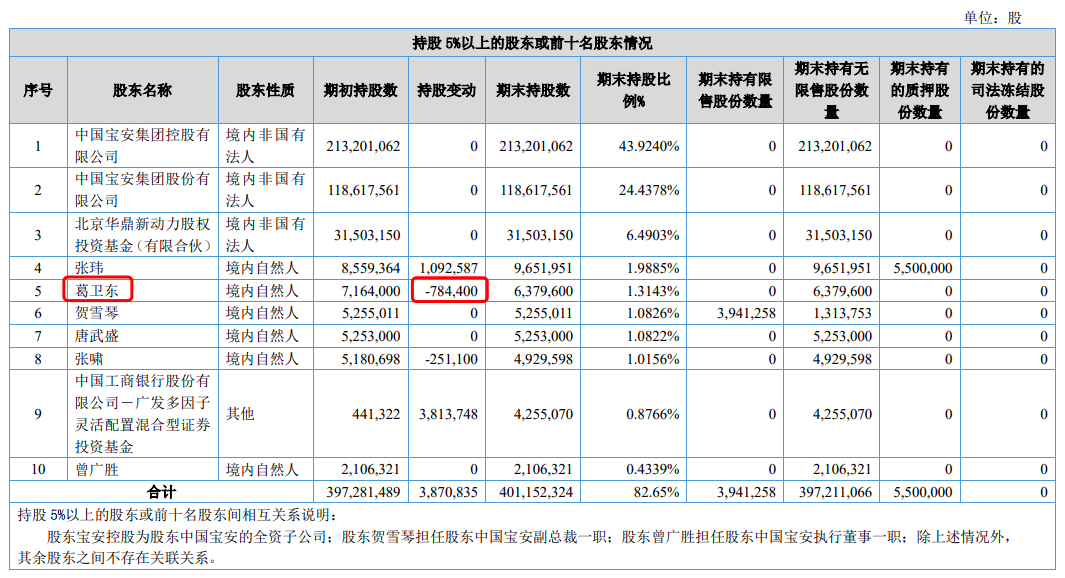Select shareholder 中国宝安集团控股有限公司 in row 1
This screenshot has height=578, width=1065.
(x=142, y=146)
